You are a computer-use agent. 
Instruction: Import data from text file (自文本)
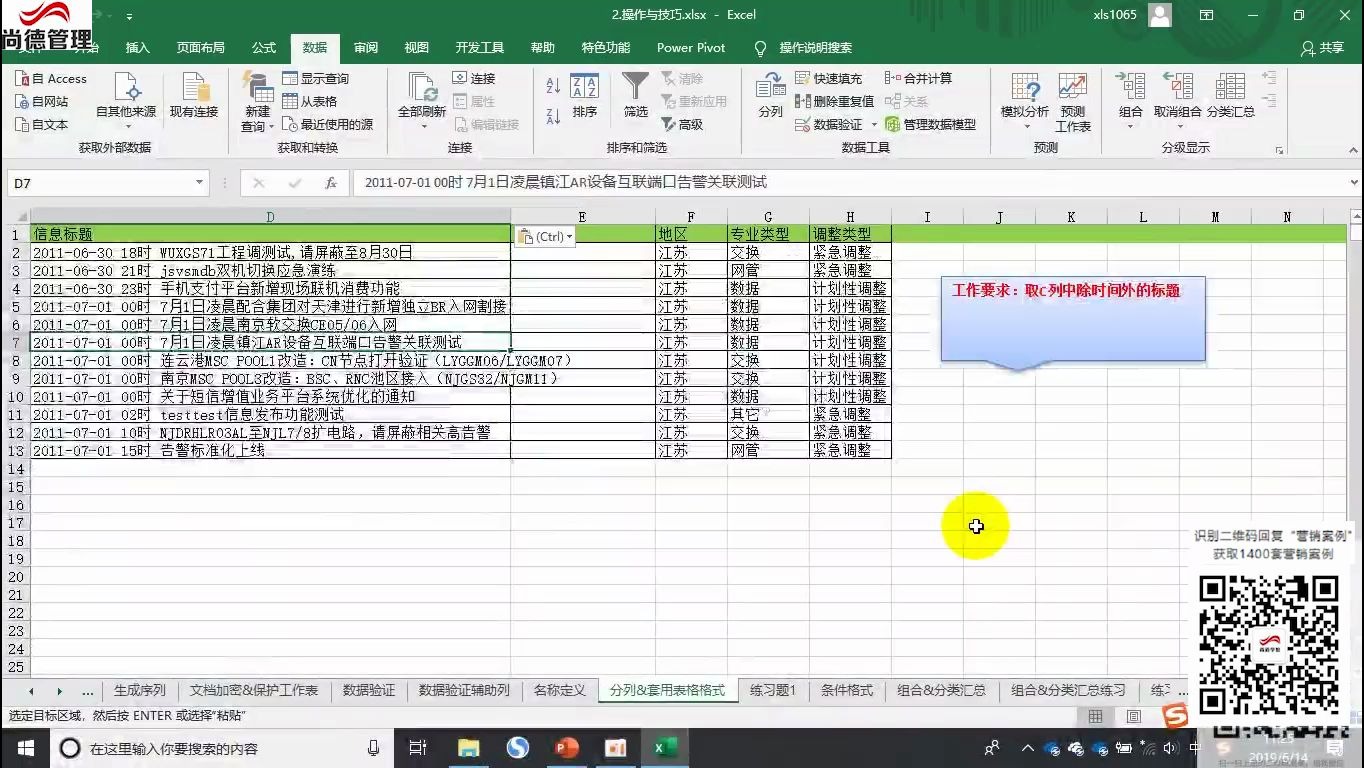click(42, 125)
